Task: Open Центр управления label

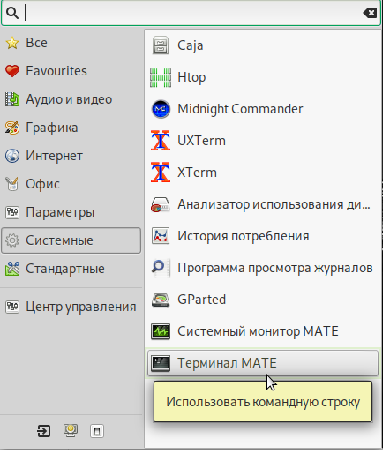Action: coord(81,307)
